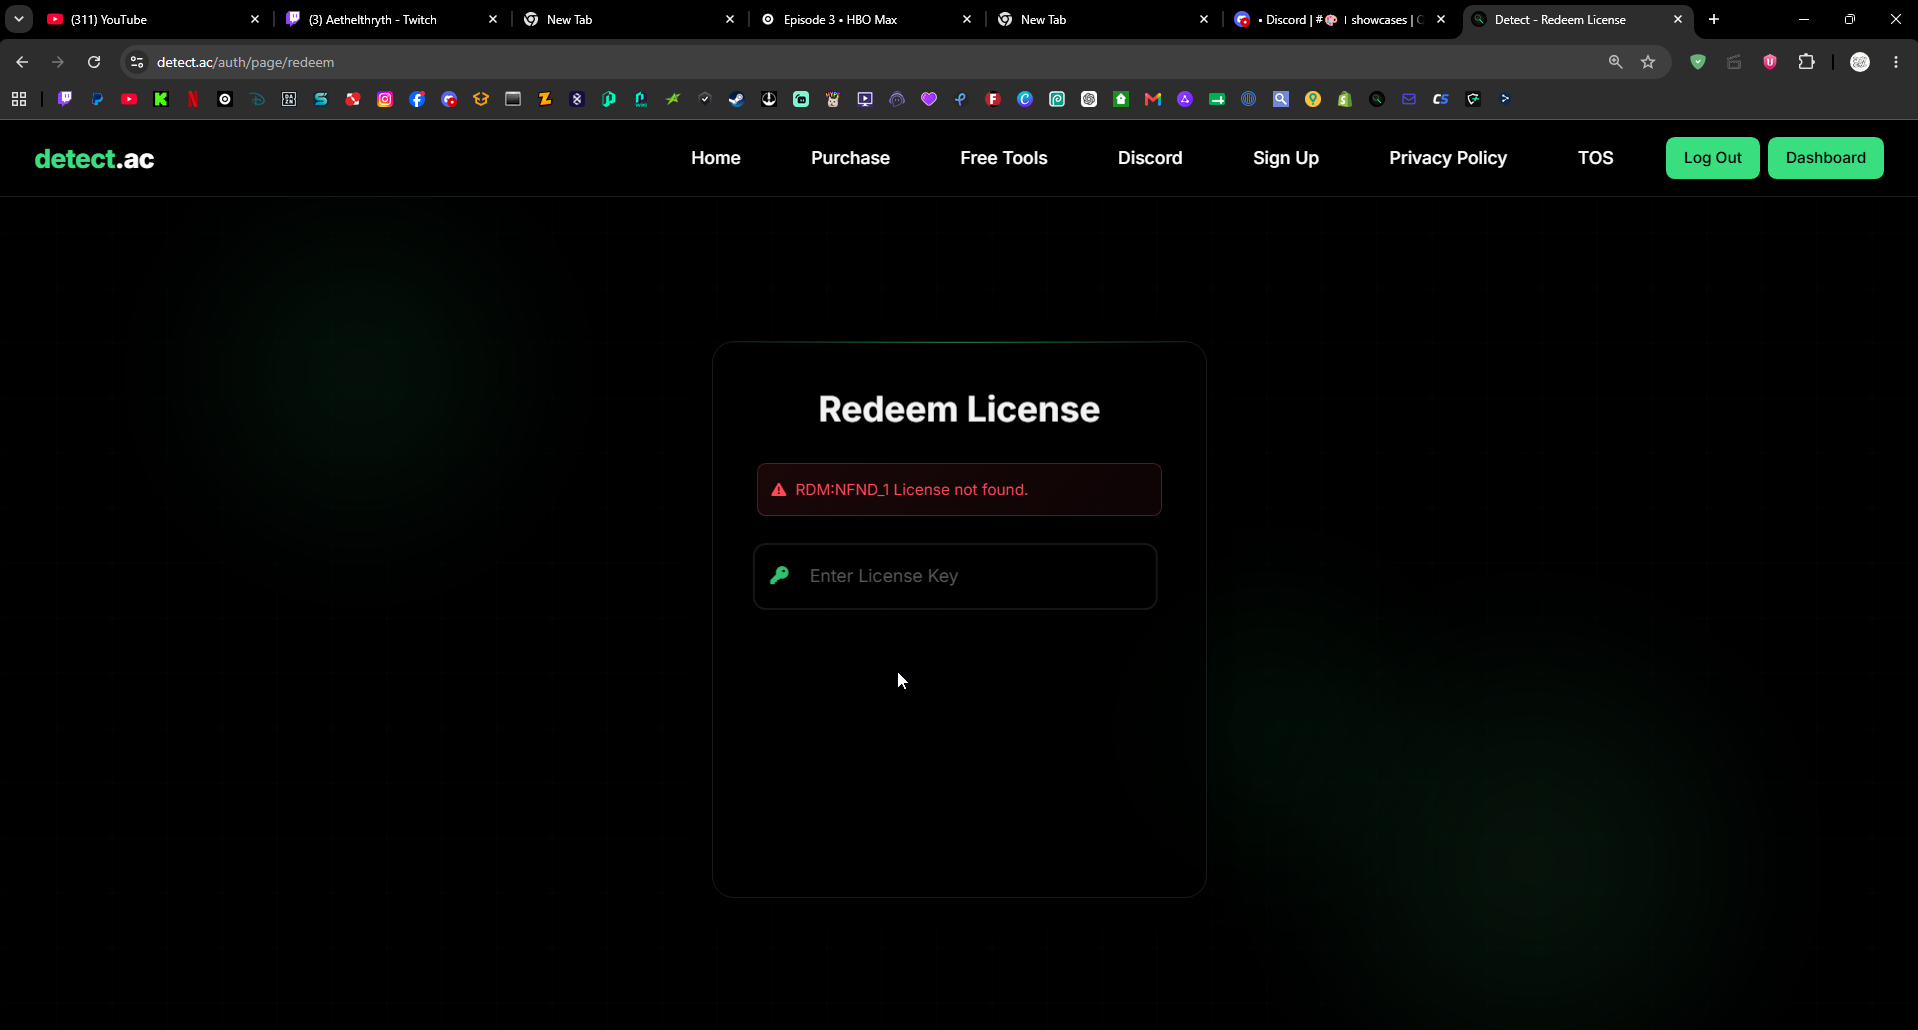Open the Chrome three-dot menu

coord(1896,62)
